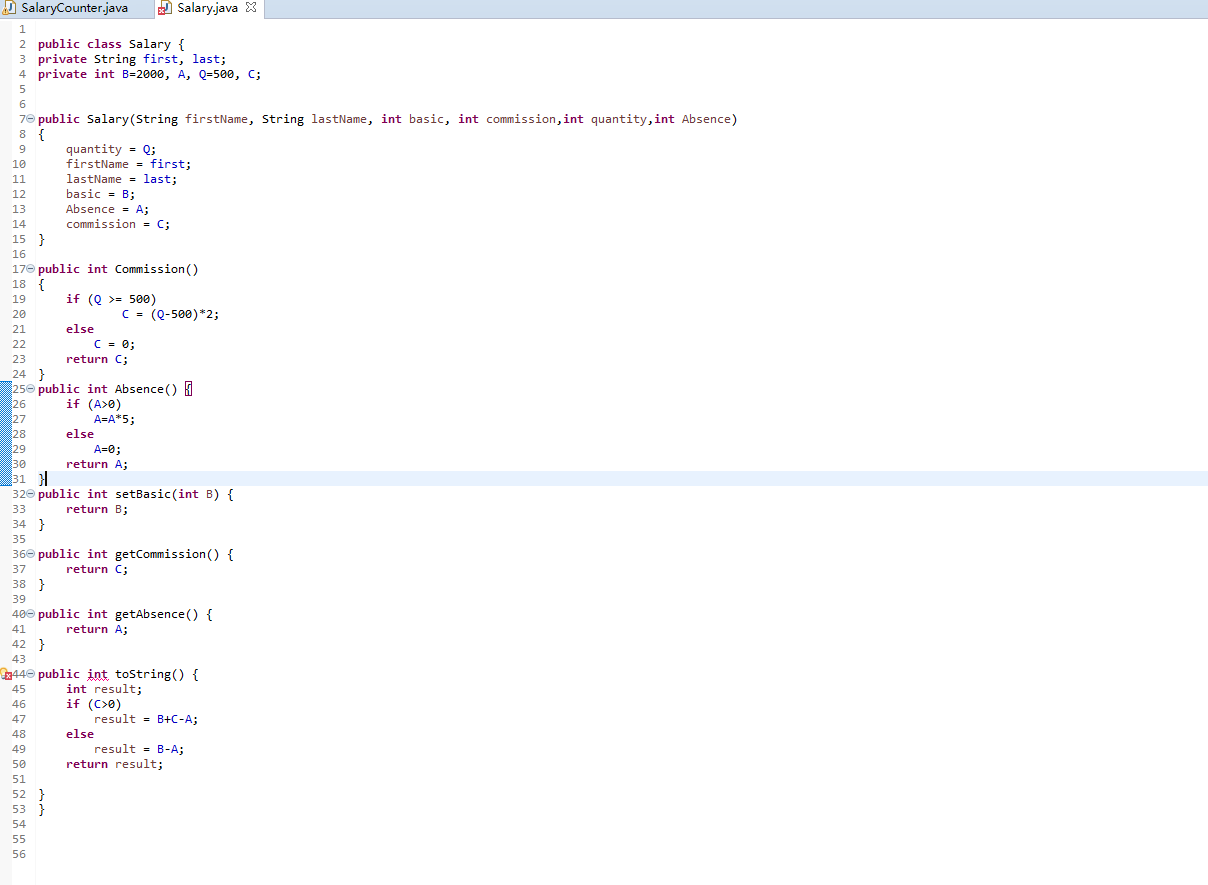
Task: Click the 'return result;' statement
Action: (x=114, y=764)
